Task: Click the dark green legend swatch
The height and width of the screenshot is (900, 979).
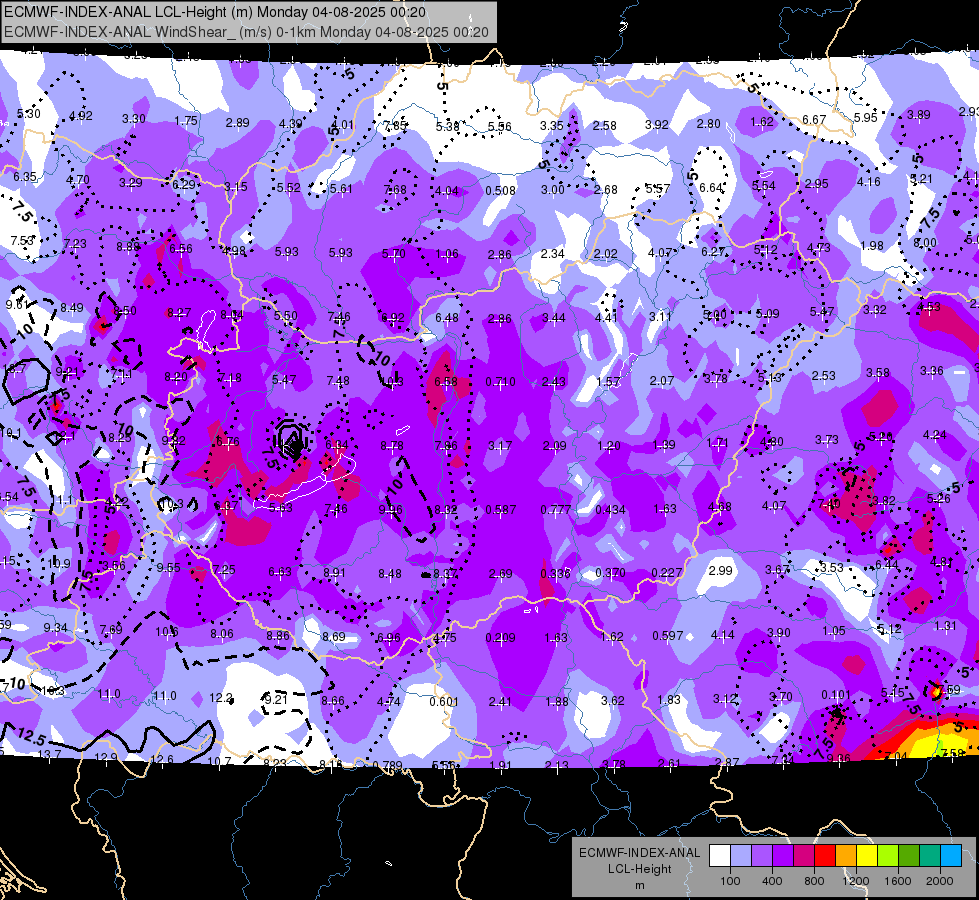Action: pos(909,856)
